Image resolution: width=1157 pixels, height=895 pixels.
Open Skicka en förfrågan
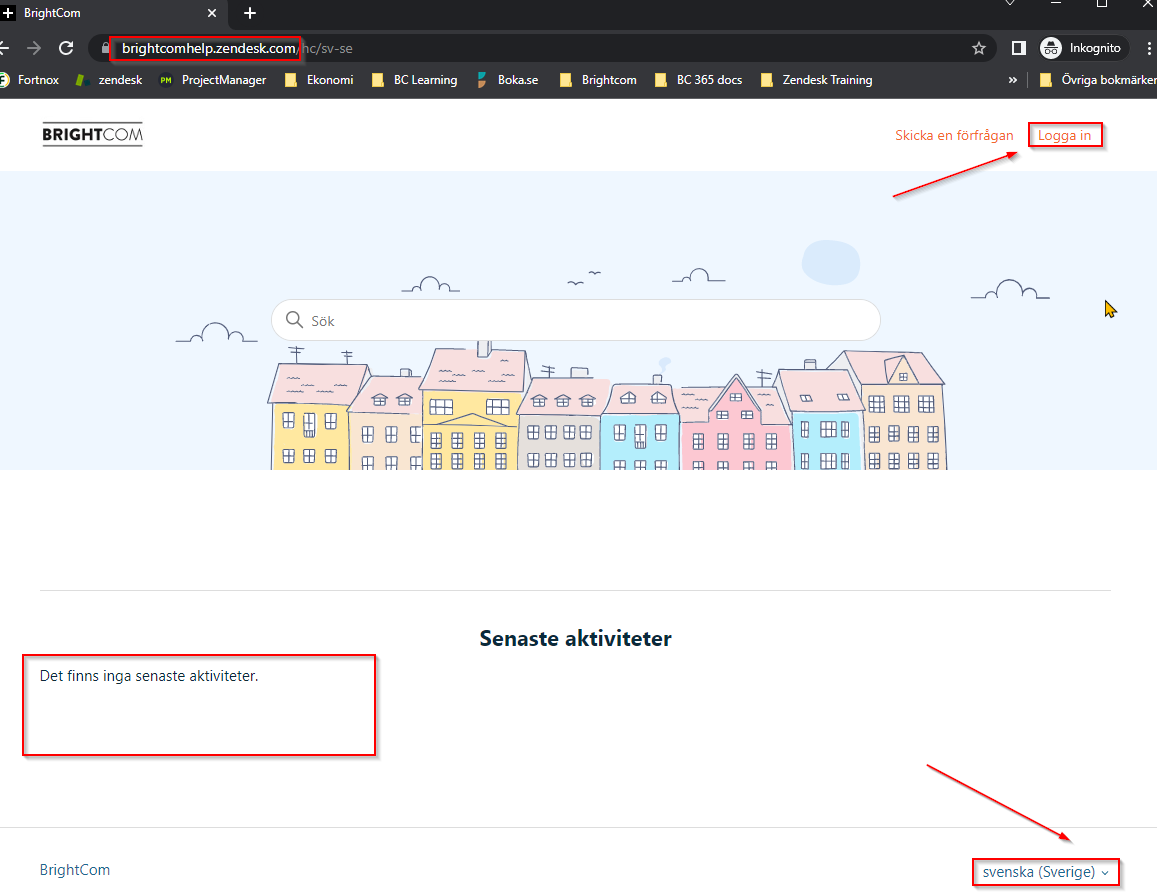pos(954,135)
